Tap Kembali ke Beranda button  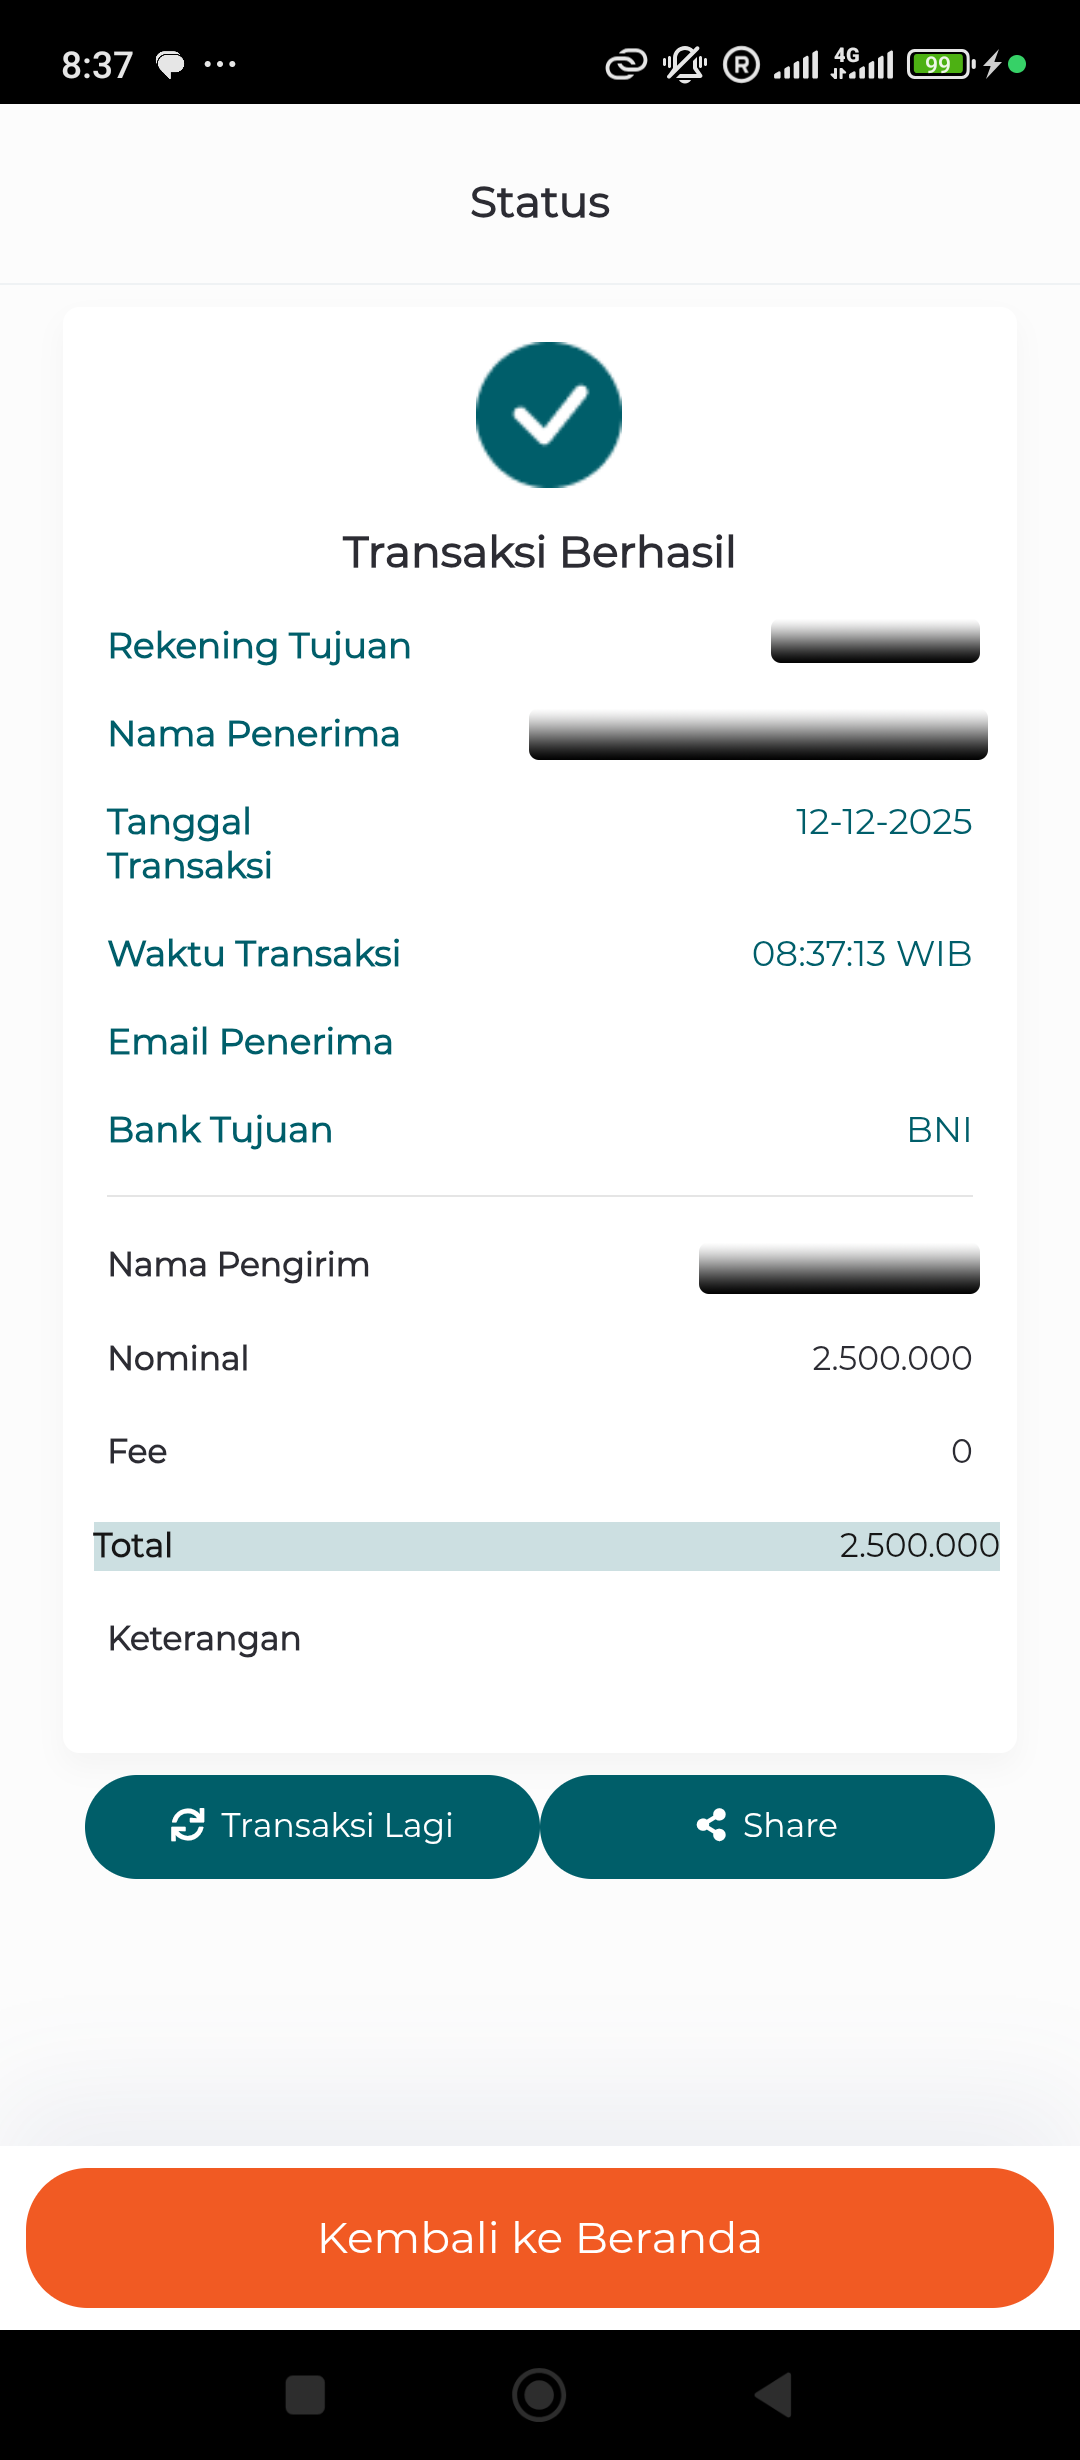coord(540,2238)
